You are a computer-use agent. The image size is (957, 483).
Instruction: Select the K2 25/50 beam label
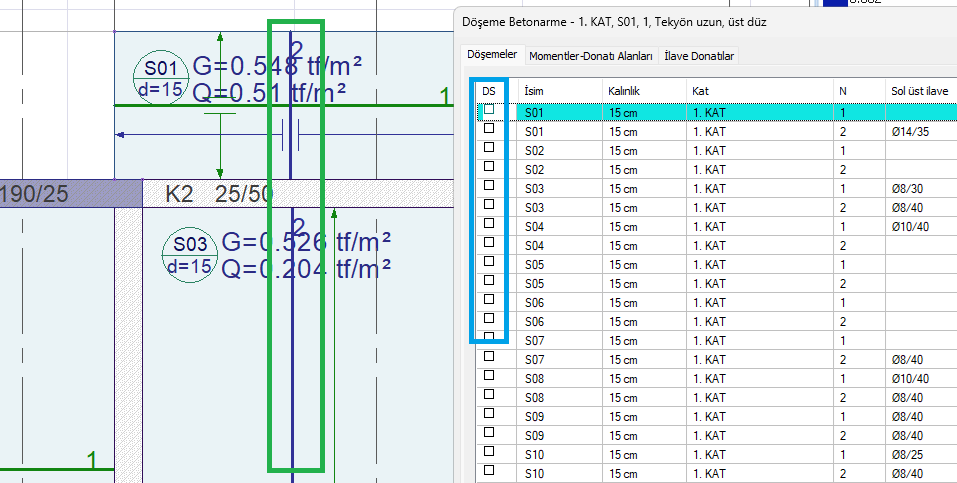coord(219,194)
